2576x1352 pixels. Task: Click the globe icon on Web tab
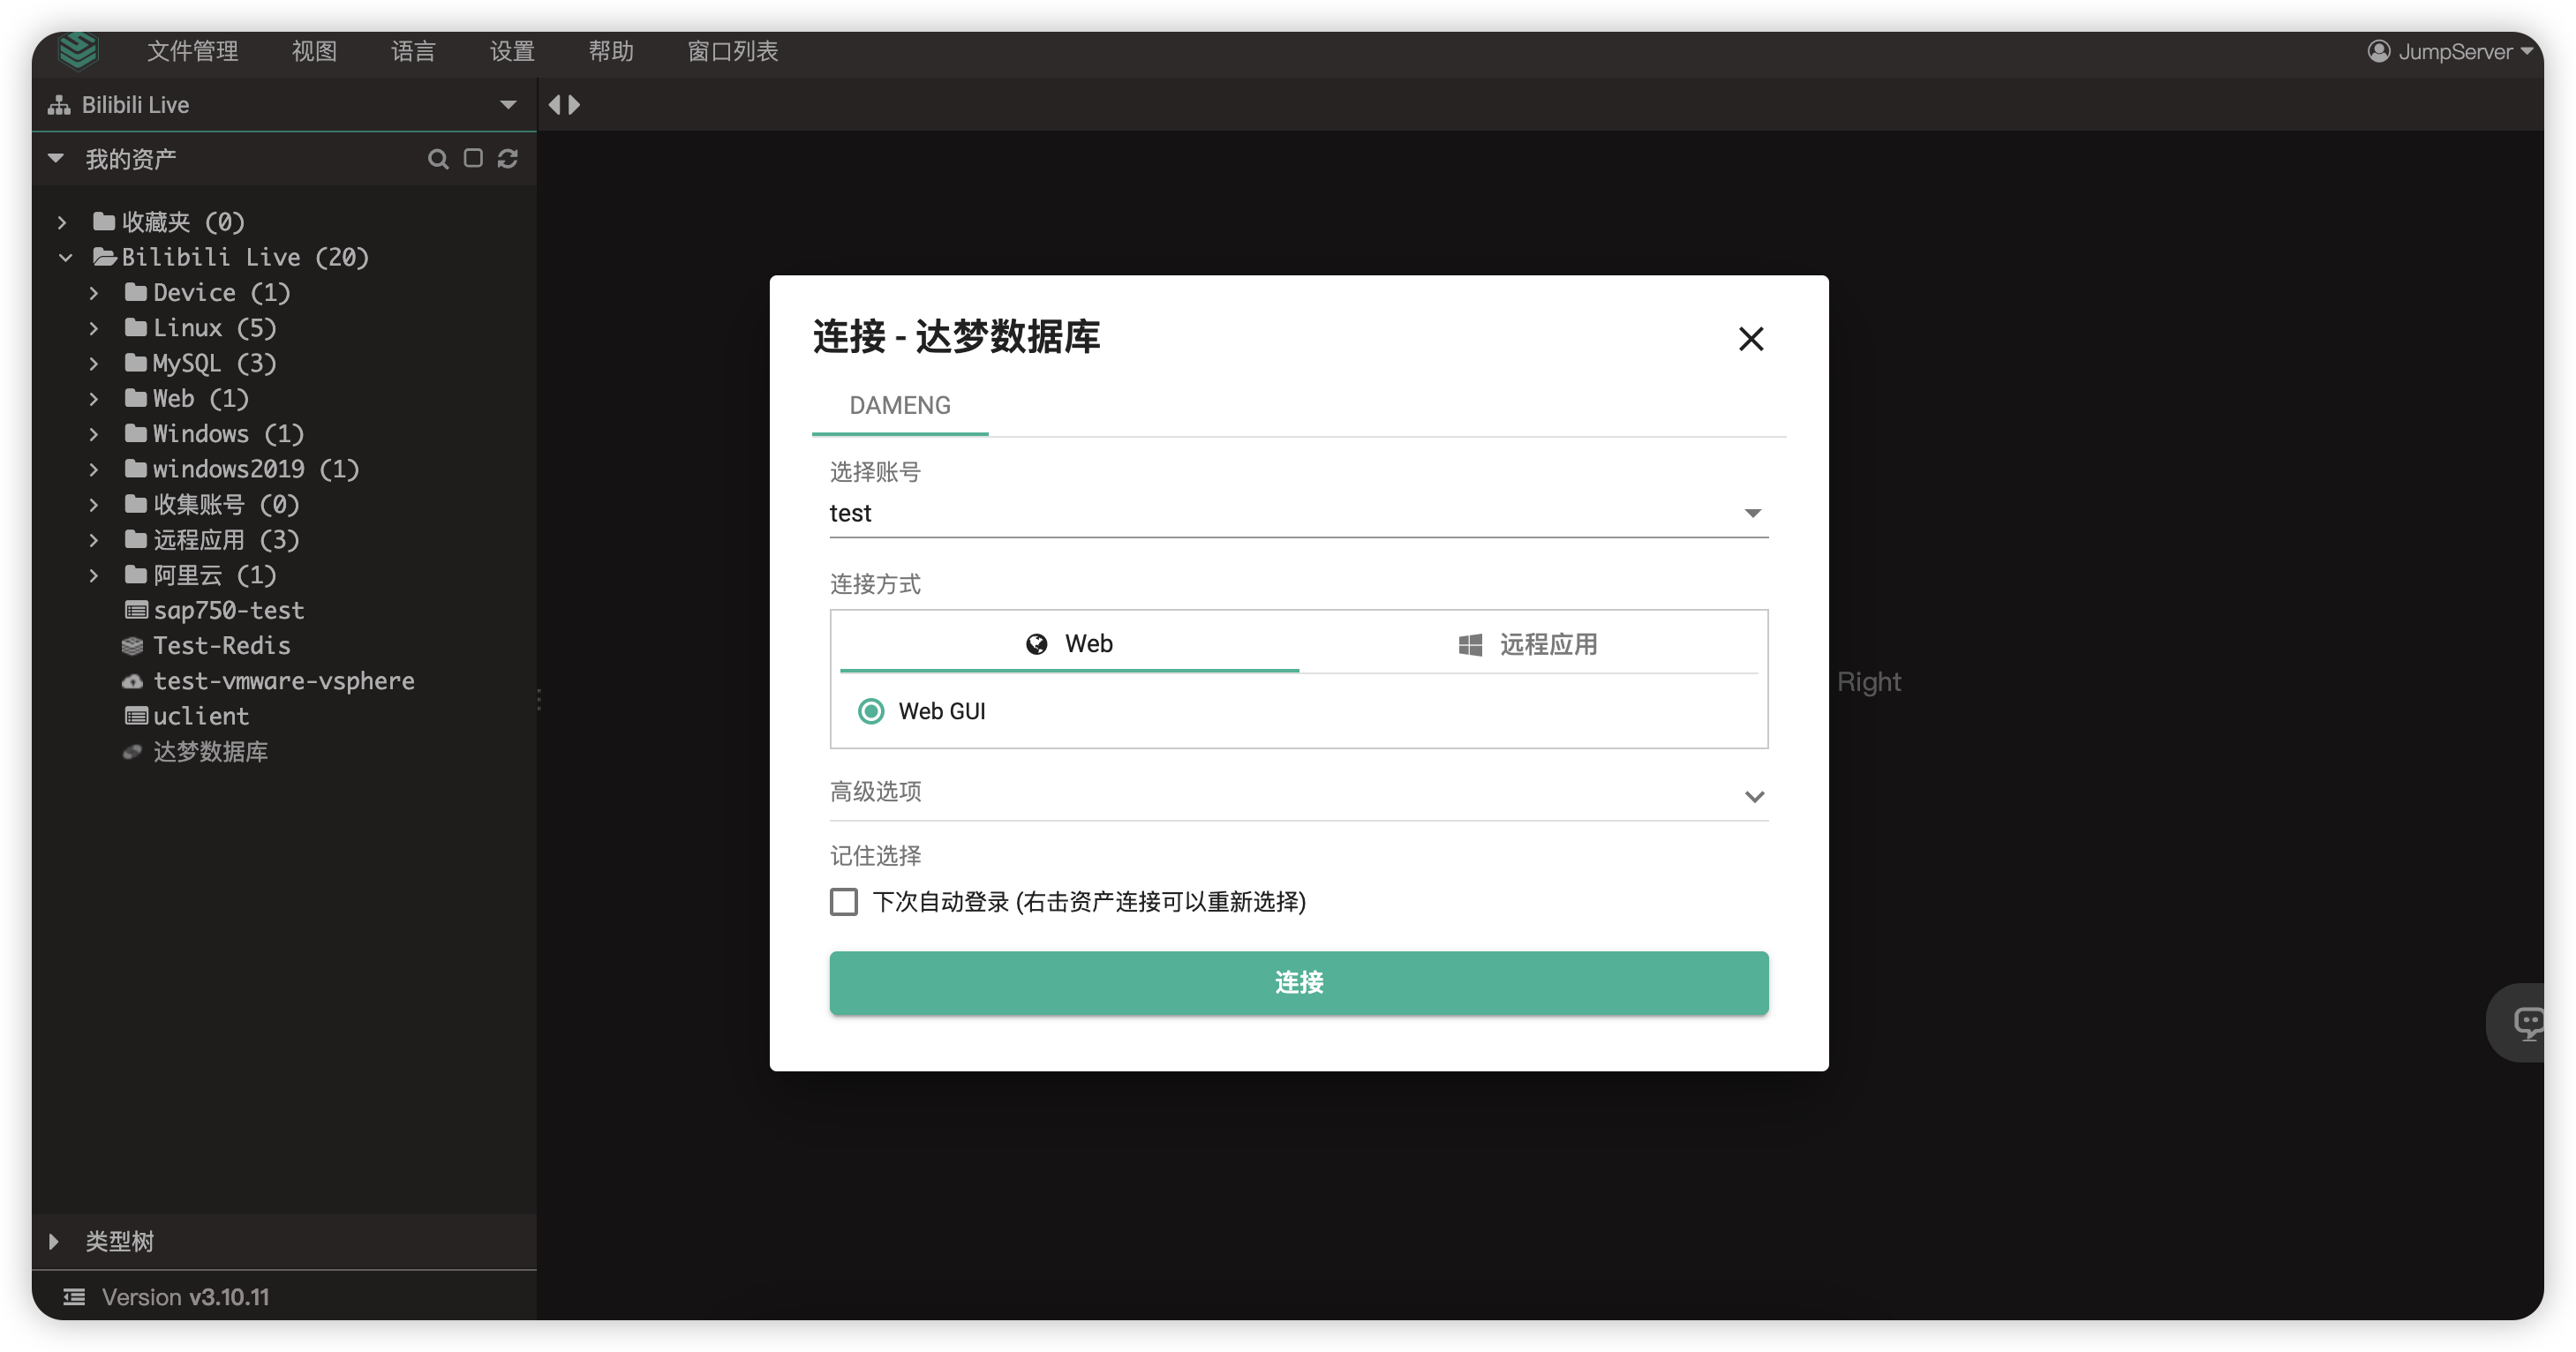pos(1036,644)
